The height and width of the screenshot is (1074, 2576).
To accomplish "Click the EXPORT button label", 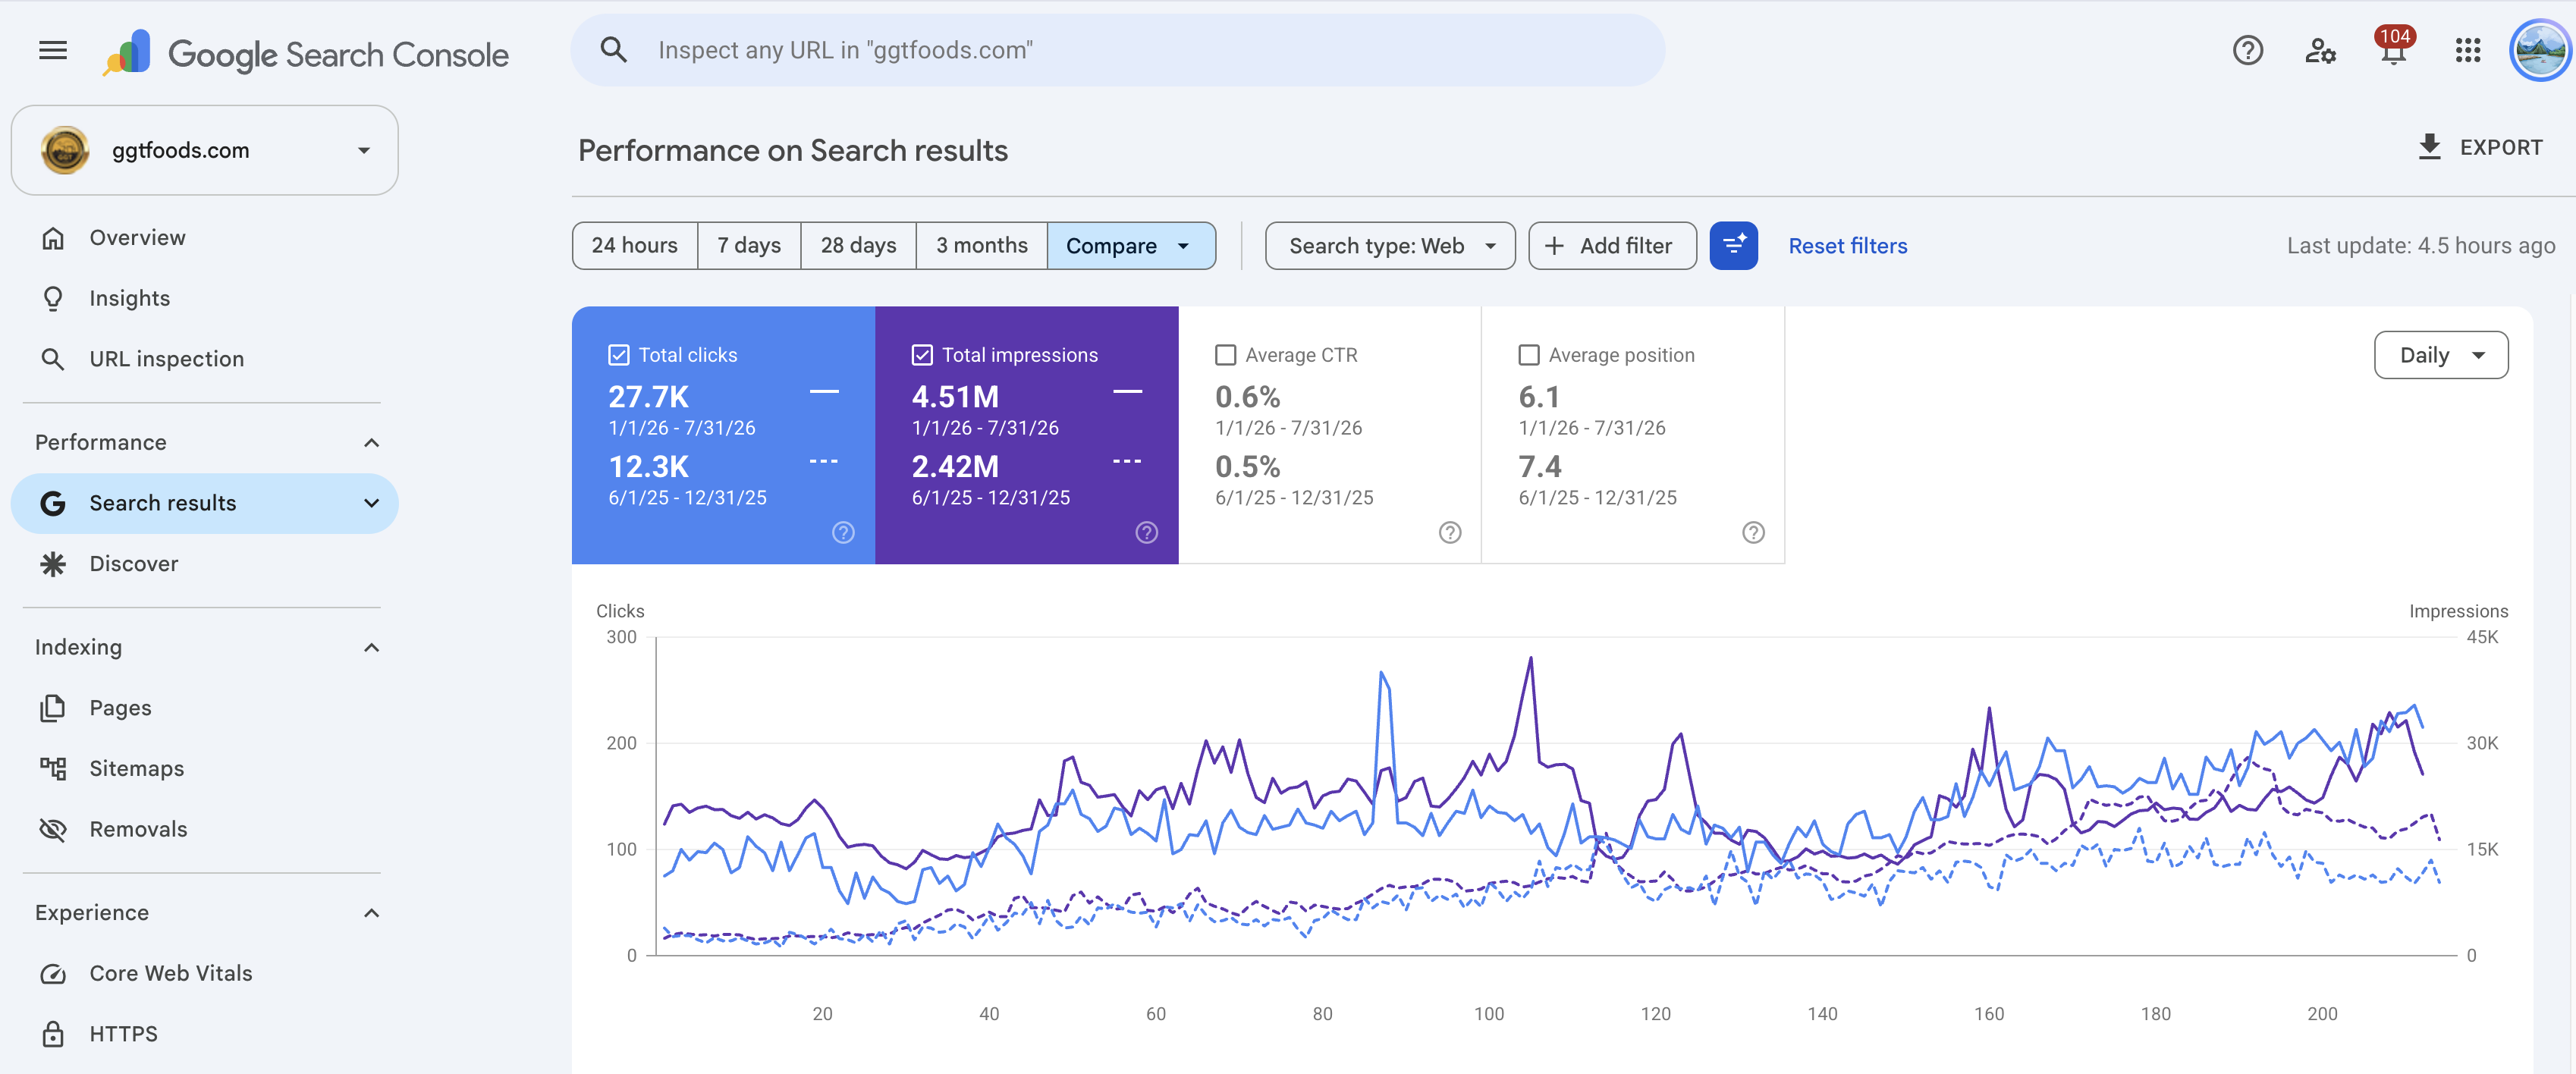I will pyautogui.click(x=2500, y=148).
